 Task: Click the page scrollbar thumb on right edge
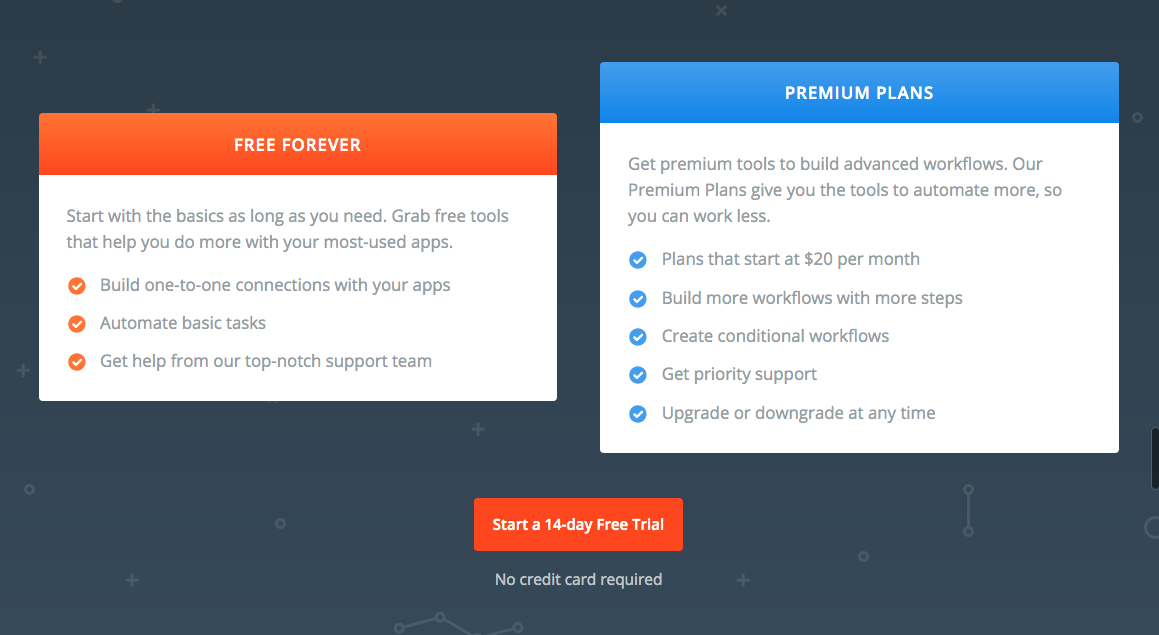tap(1155, 458)
